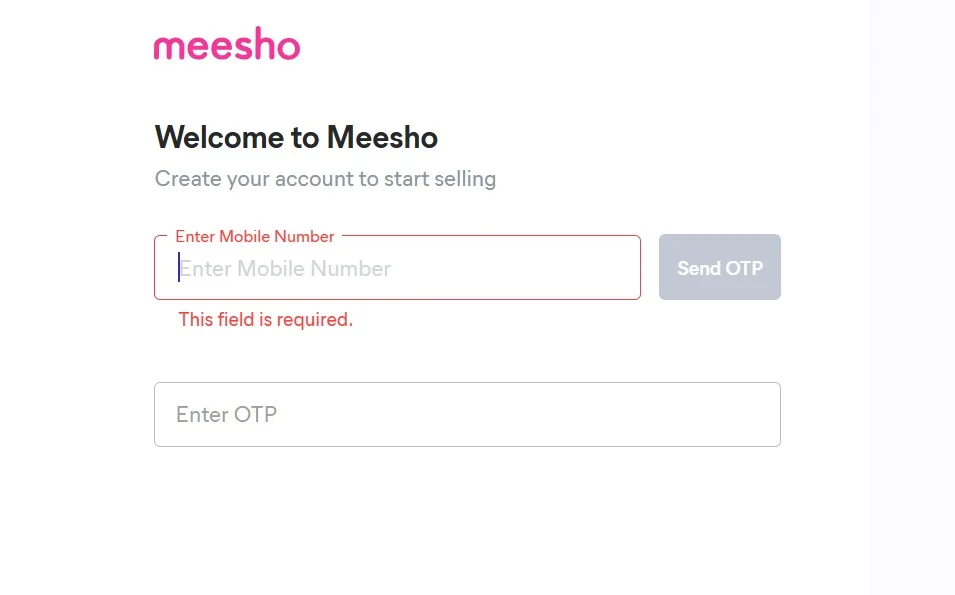The image size is (955, 595).
Task: Click 'Create your account to start selling' subtitle
Action: click(325, 179)
